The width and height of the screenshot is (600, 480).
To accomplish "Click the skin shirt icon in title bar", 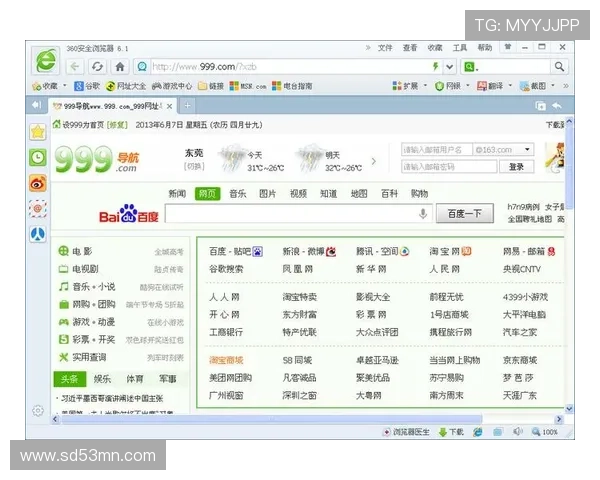I will (508, 47).
